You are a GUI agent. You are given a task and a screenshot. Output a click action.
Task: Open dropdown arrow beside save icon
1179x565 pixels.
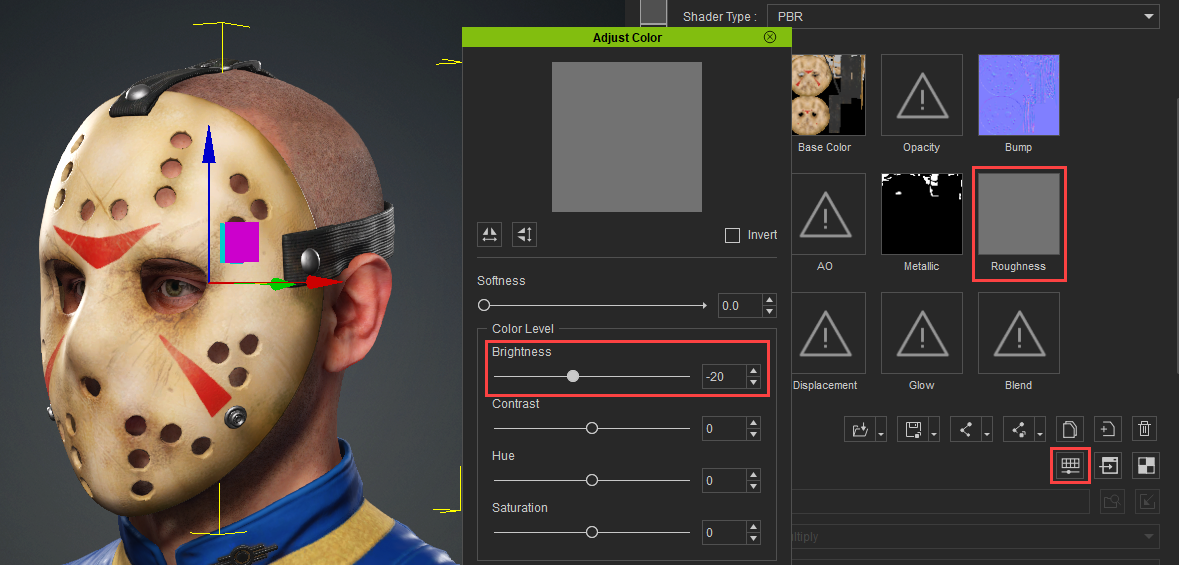[x=933, y=431]
